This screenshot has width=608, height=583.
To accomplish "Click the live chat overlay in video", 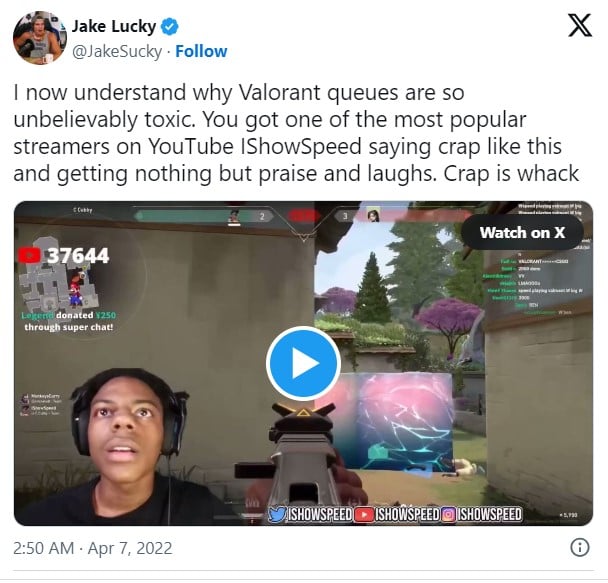I will [539, 287].
